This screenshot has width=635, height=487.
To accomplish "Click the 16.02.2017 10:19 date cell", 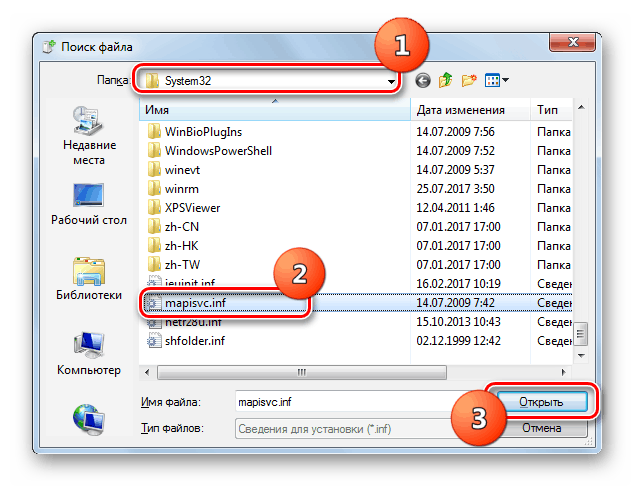I will click(x=458, y=284).
